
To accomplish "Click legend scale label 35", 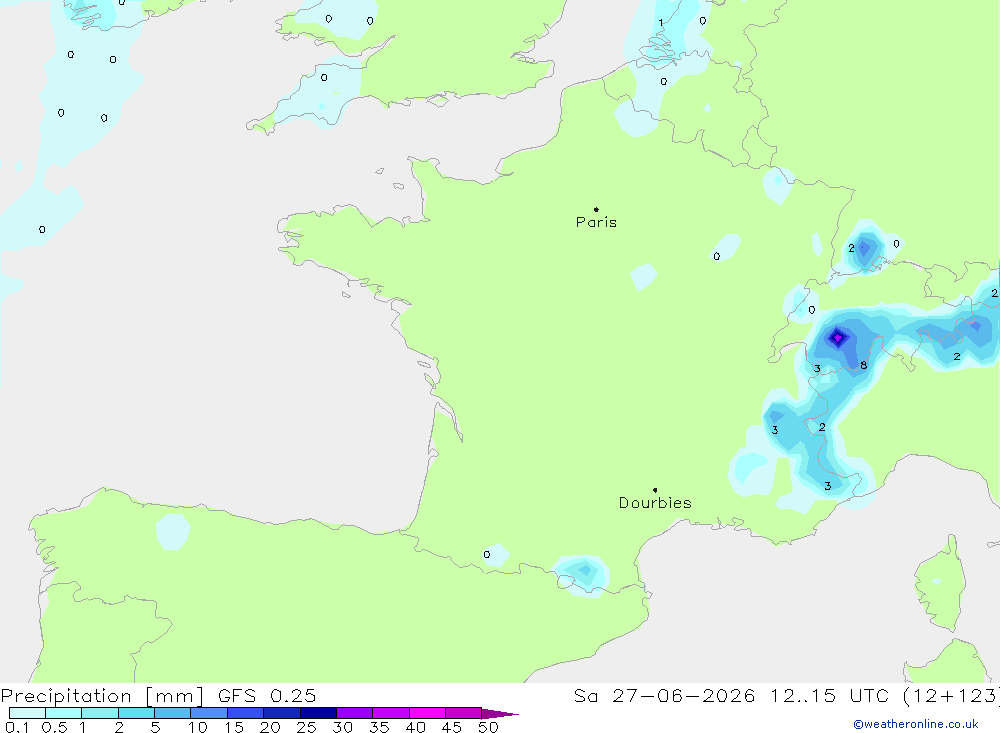I will coord(379,727).
